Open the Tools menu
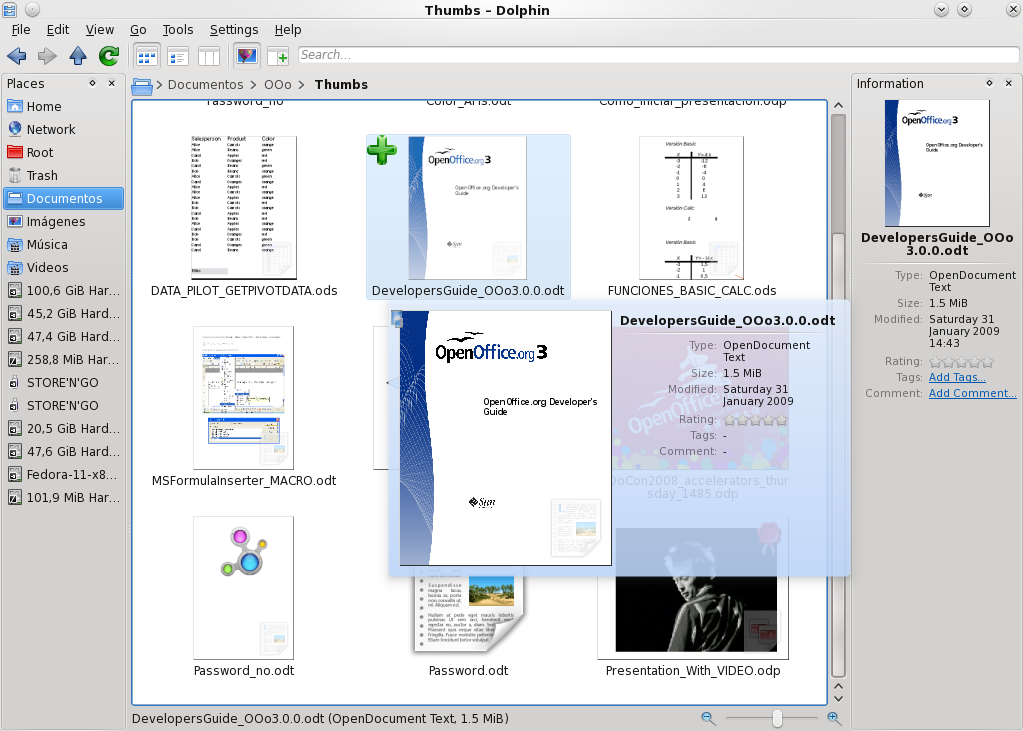 (x=177, y=30)
